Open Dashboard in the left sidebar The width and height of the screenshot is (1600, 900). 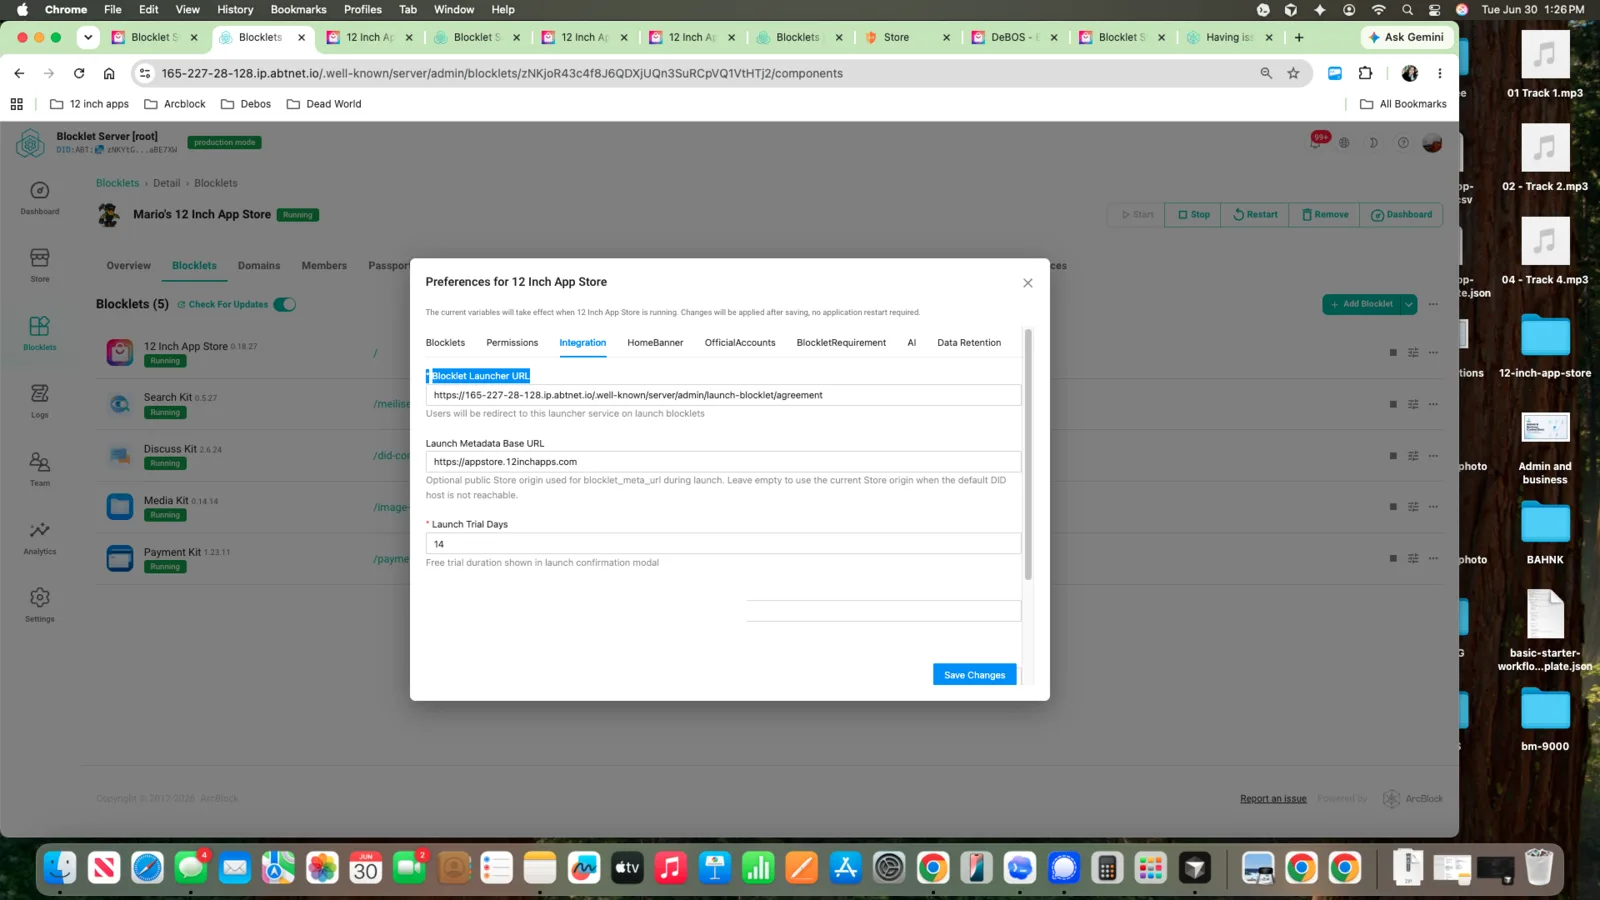tap(40, 198)
